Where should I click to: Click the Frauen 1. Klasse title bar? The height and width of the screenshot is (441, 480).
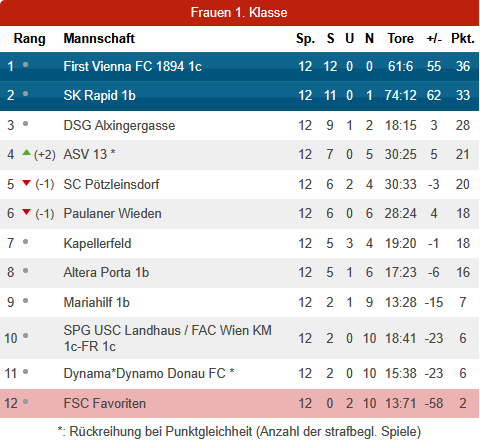click(x=239, y=13)
